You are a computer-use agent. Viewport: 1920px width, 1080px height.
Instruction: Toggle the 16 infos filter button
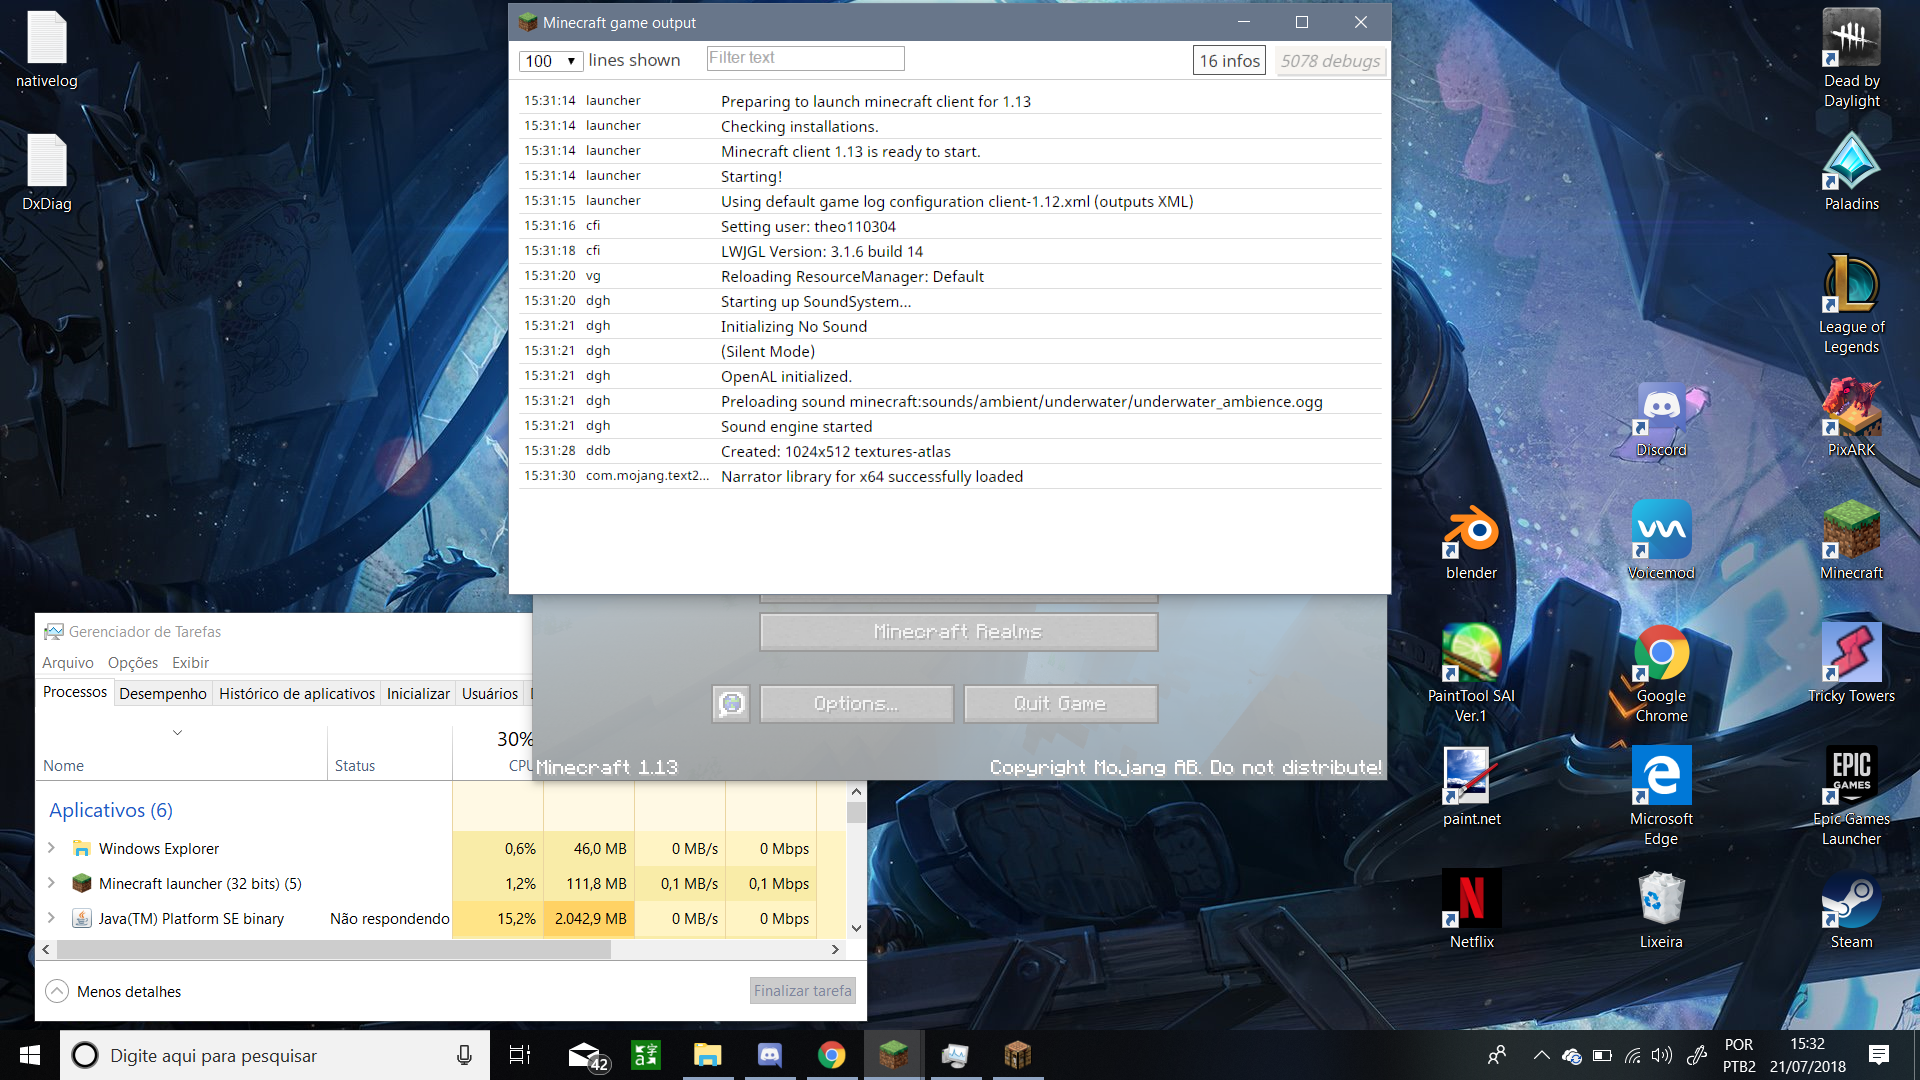(x=1229, y=61)
